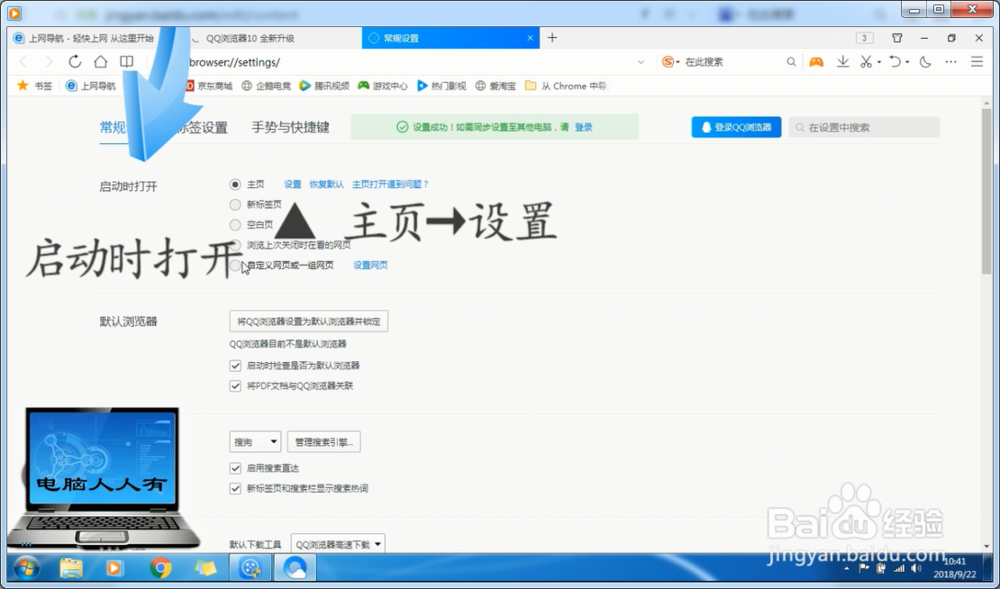Click the back navigation arrow
This screenshot has width=1000, height=589.
pyautogui.click(x=24, y=62)
